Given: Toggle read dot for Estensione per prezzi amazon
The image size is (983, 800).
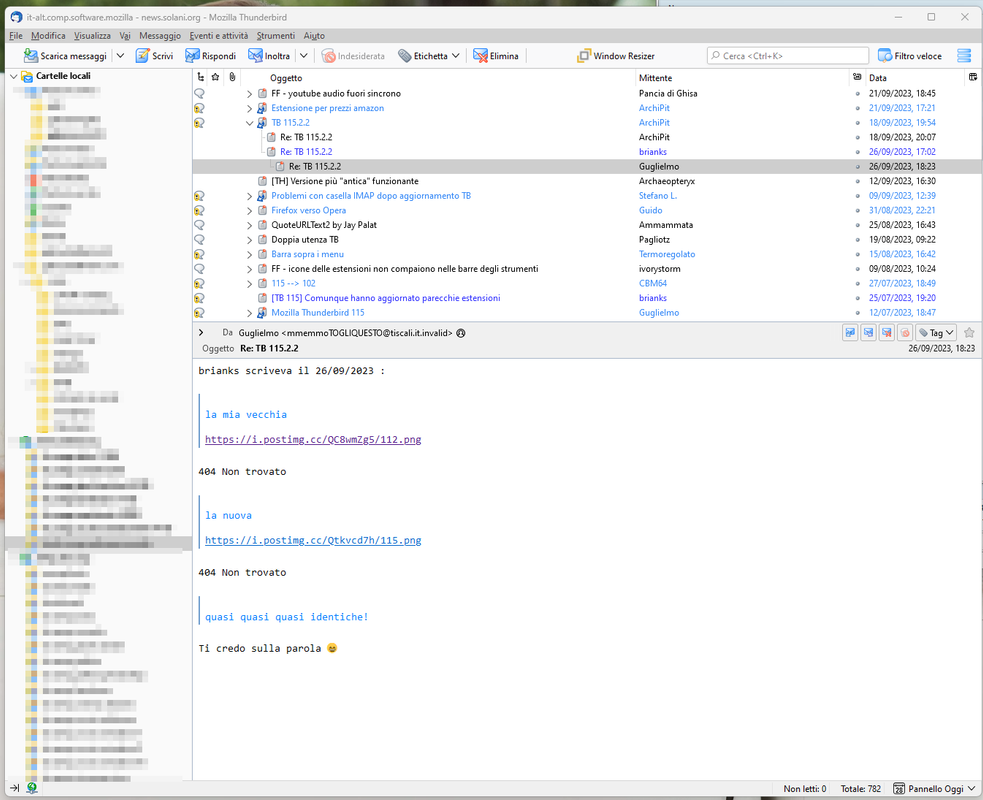Looking at the screenshot, I should click(858, 108).
